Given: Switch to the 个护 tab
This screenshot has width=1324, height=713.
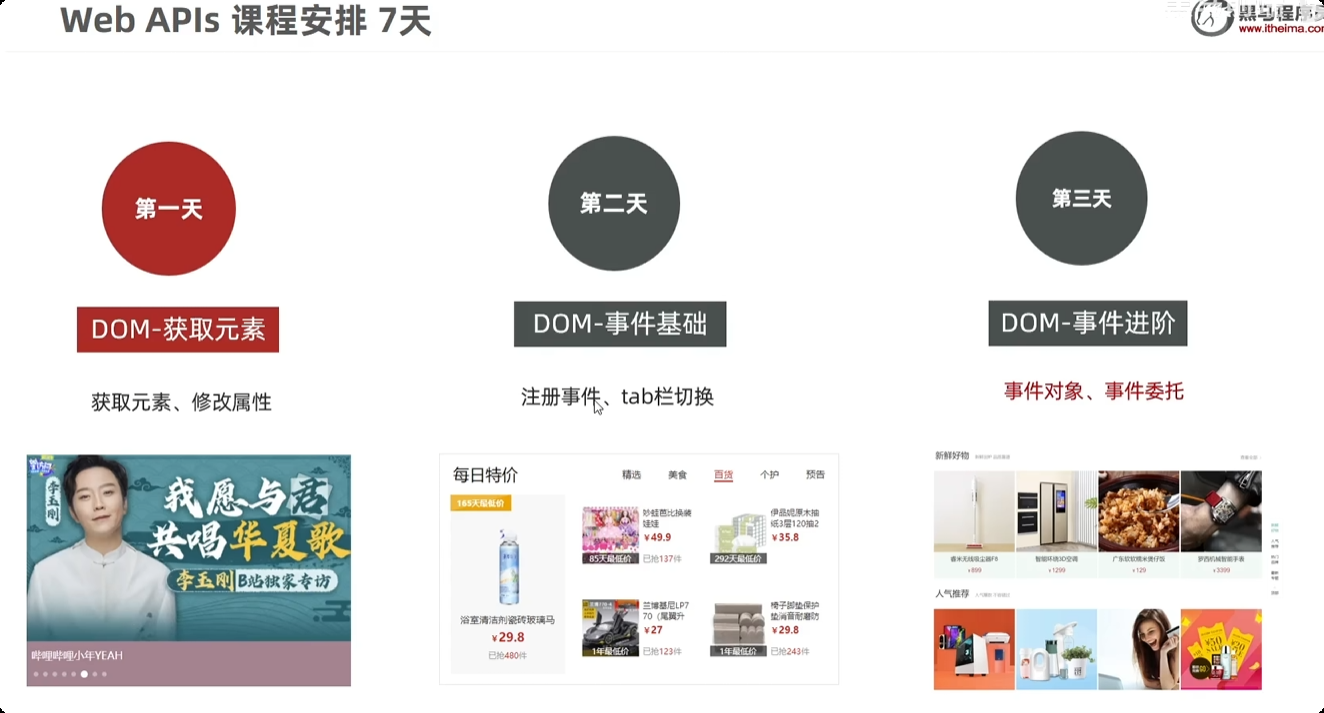Looking at the screenshot, I should (769, 475).
